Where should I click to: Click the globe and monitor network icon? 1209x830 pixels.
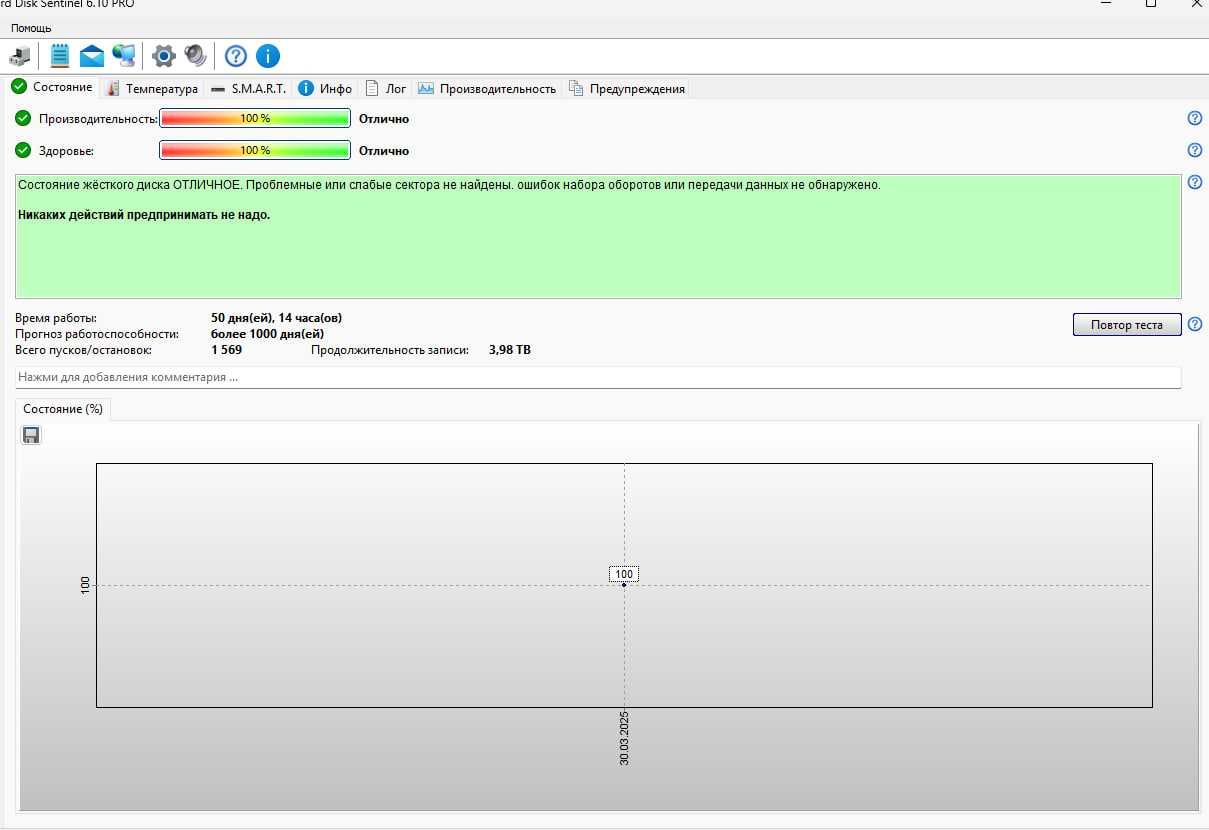click(x=123, y=55)
